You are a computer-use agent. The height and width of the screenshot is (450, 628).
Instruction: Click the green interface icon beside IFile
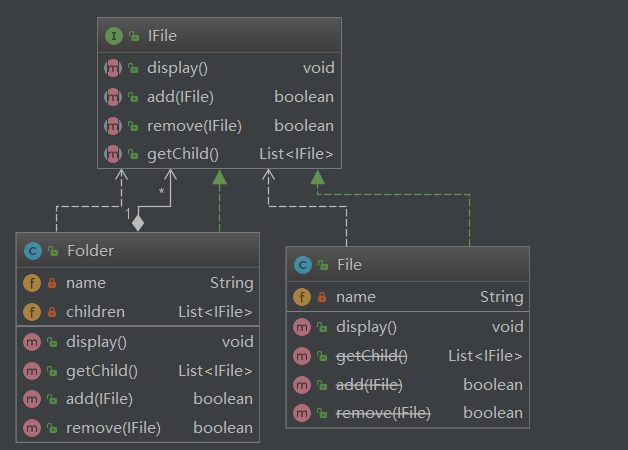[113, 36]
